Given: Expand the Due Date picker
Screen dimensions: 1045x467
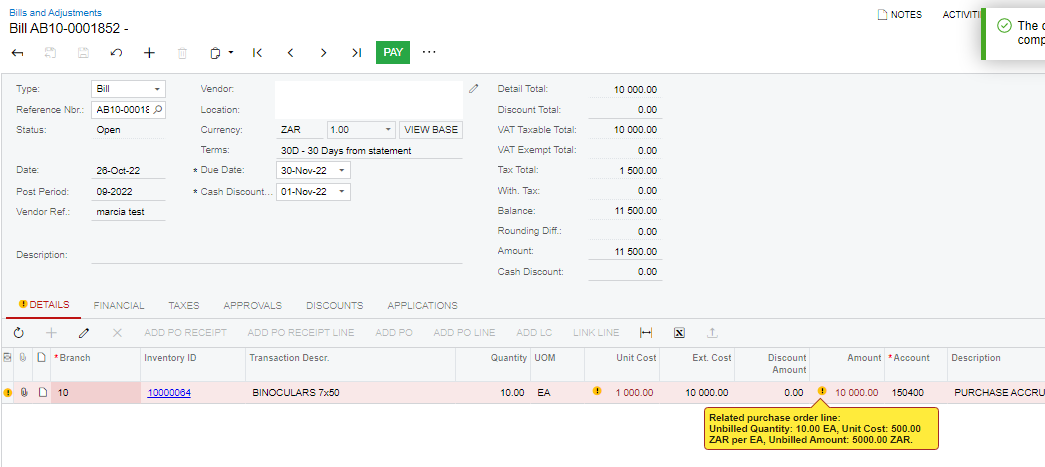Looking at the screenshot, I should pos(343,171).
